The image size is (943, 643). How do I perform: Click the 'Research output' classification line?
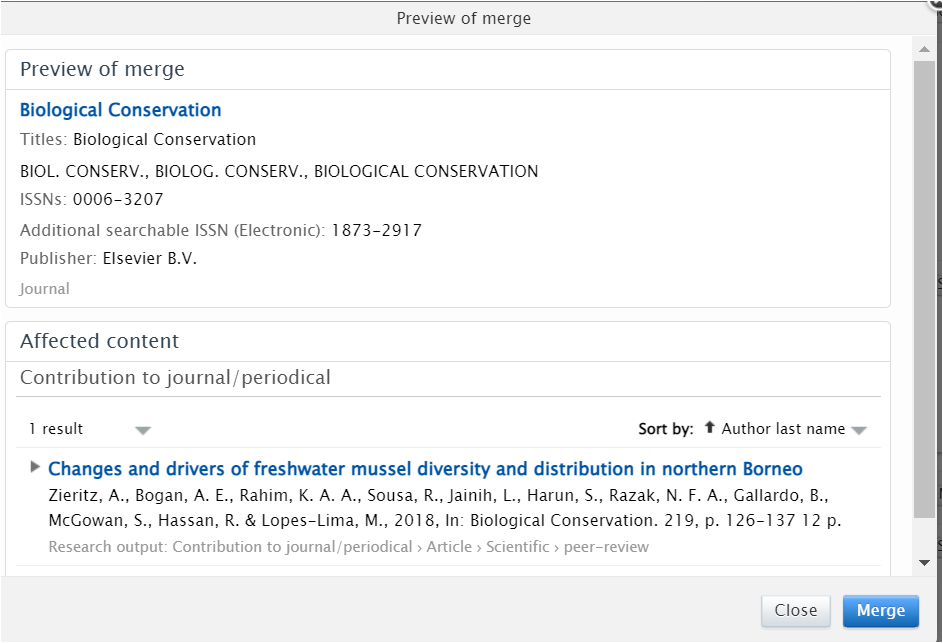(348, 547)
